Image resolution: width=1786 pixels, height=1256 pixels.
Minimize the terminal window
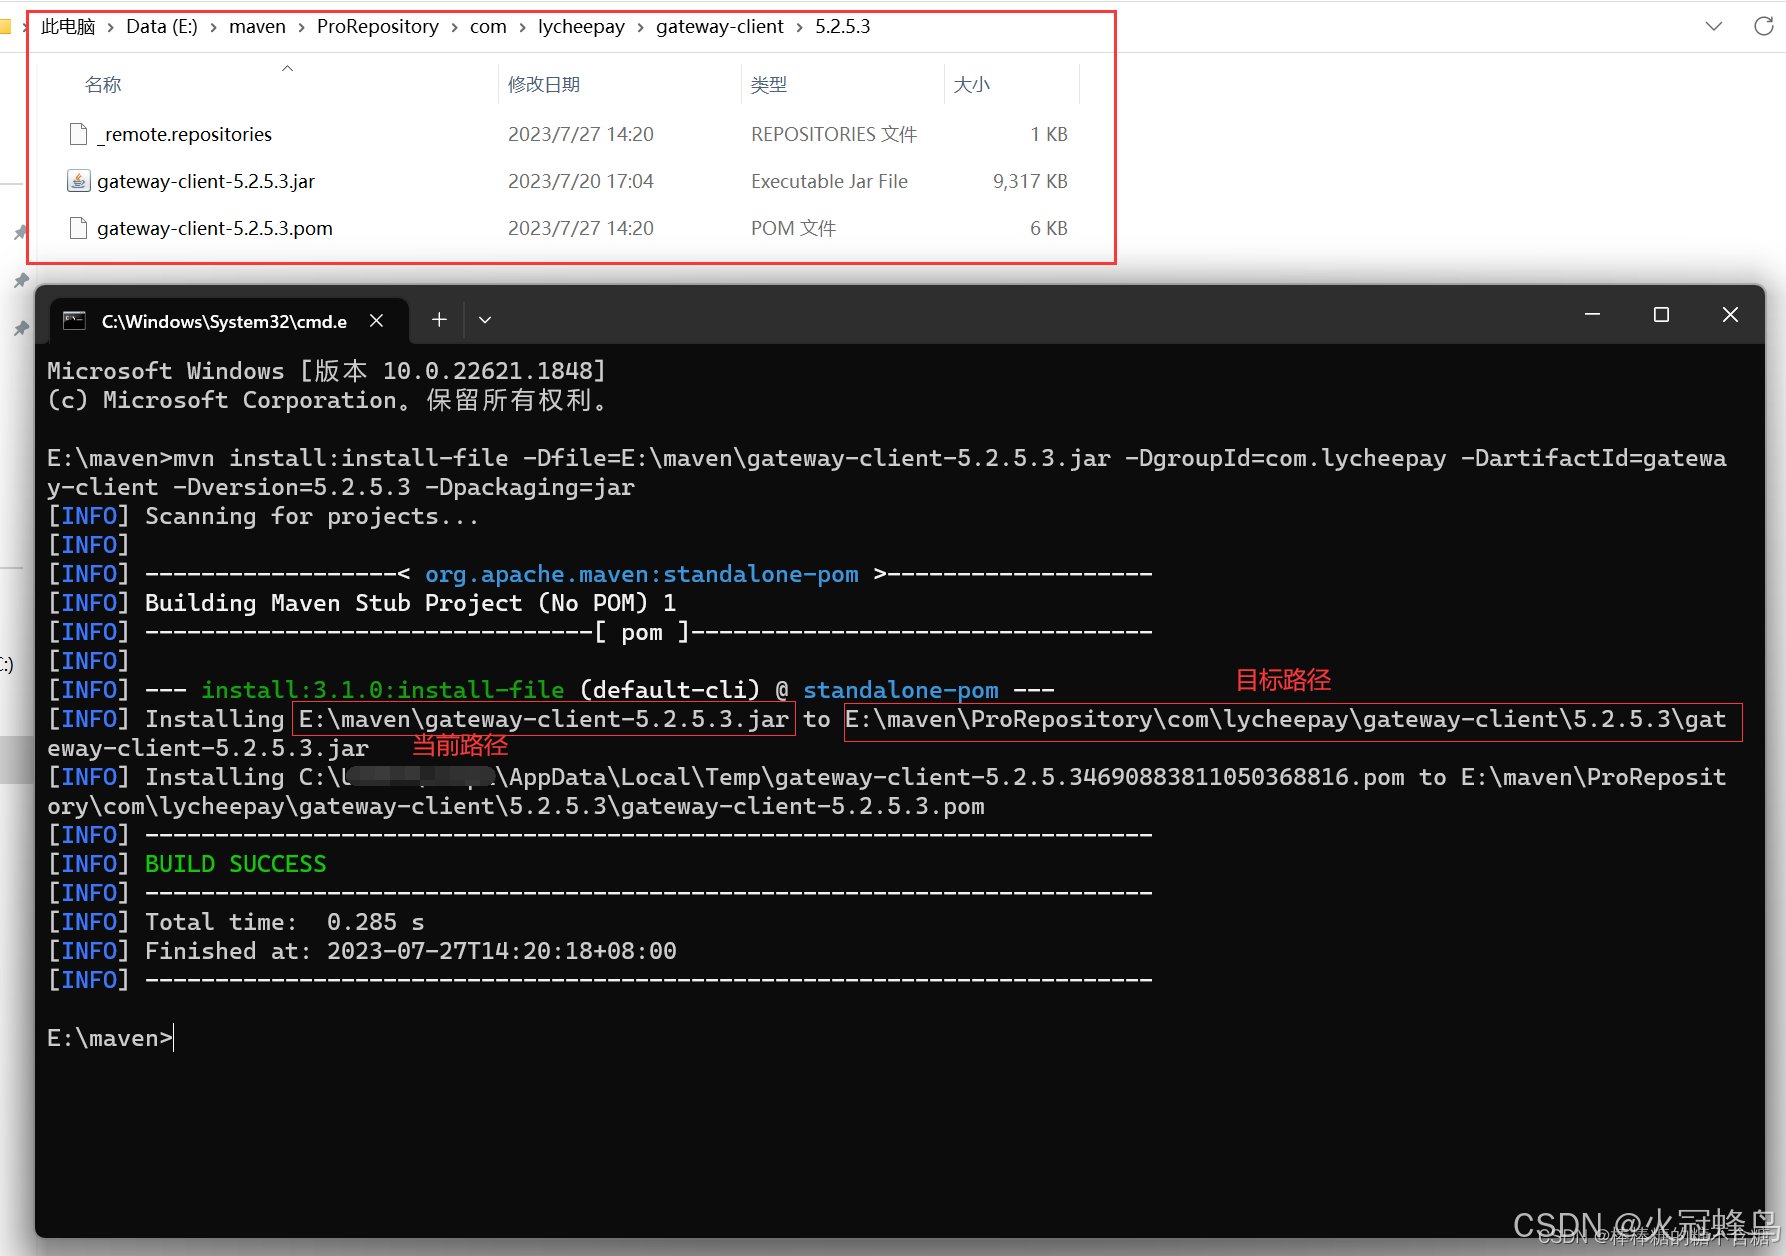click(x=1593, y=314)
